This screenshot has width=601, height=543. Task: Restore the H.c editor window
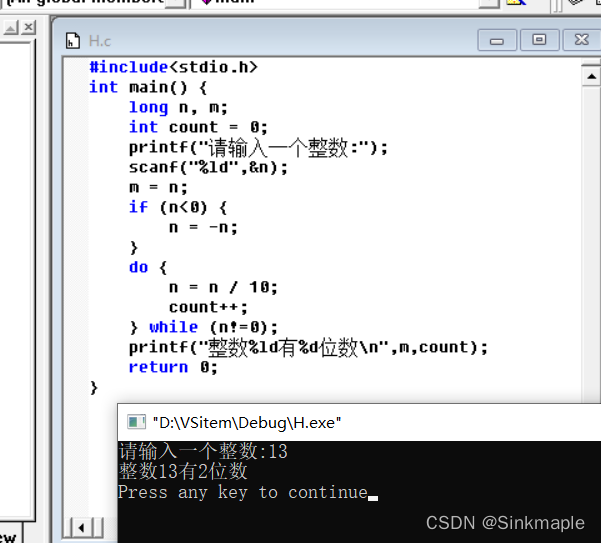coord(539,40)
